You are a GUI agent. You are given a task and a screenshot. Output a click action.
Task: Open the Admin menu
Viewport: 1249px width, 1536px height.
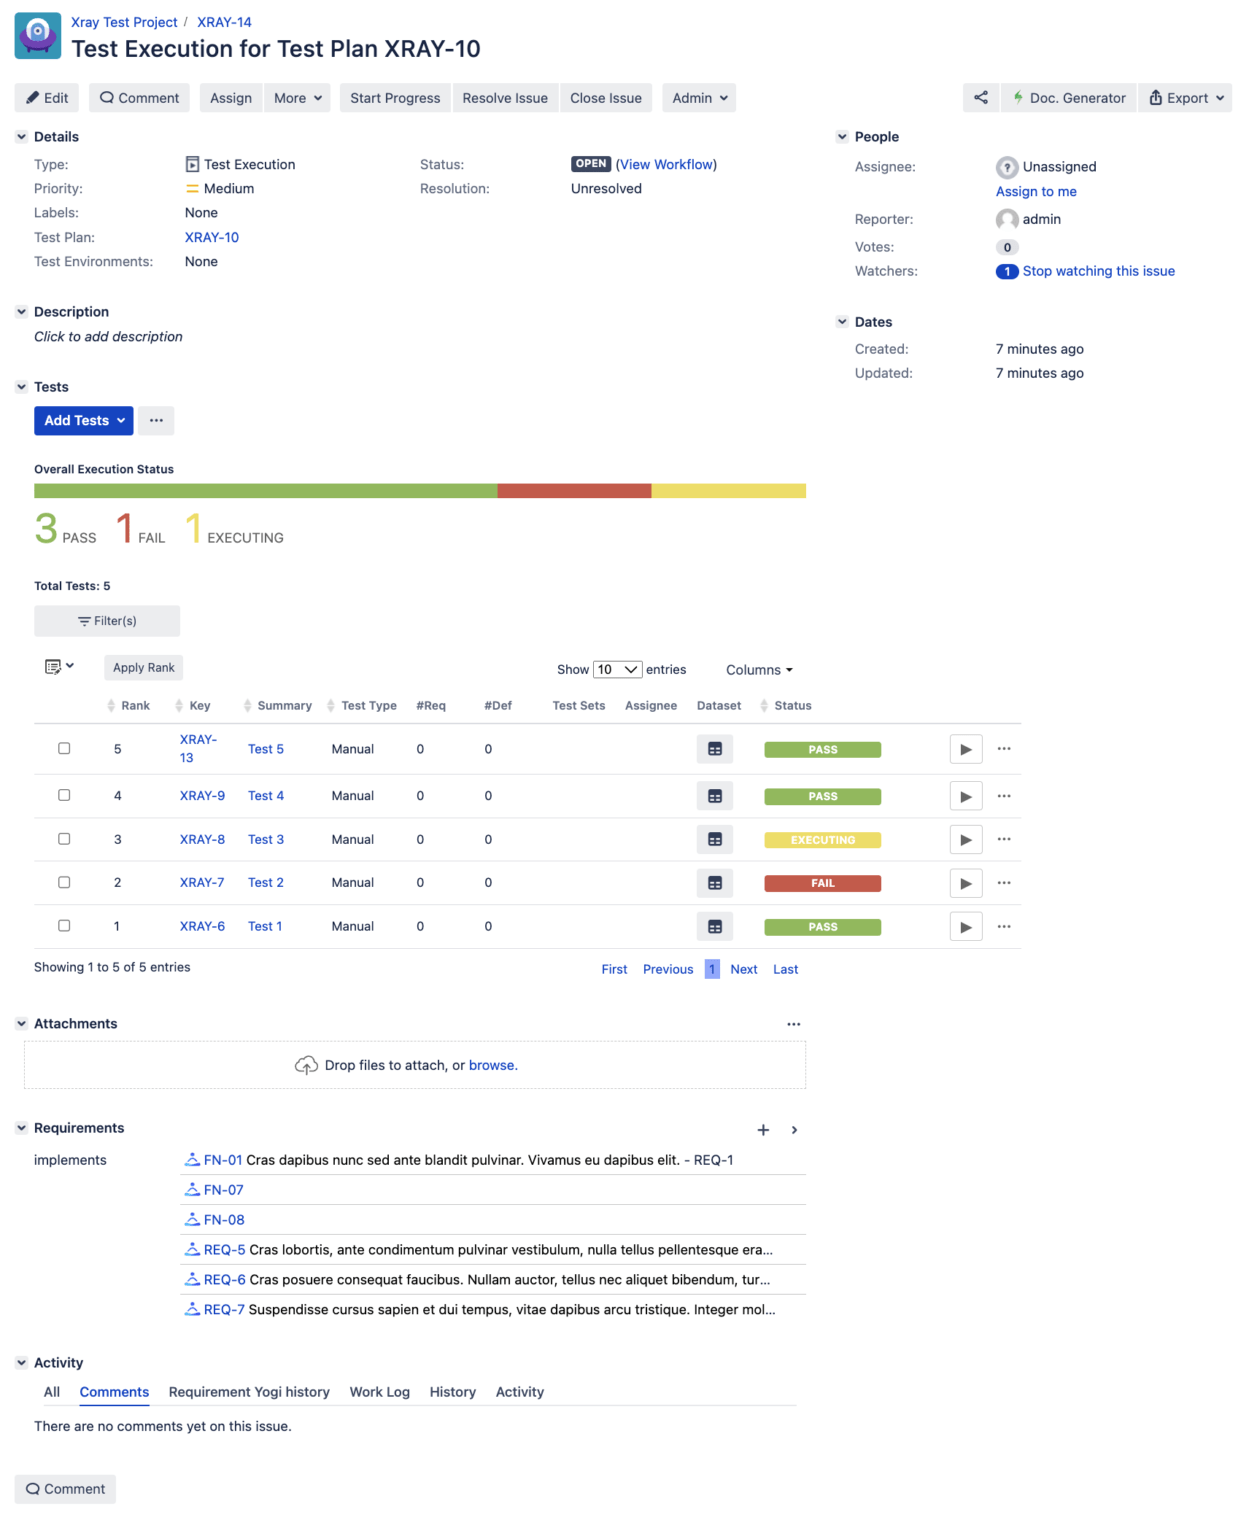pos(698,98)
